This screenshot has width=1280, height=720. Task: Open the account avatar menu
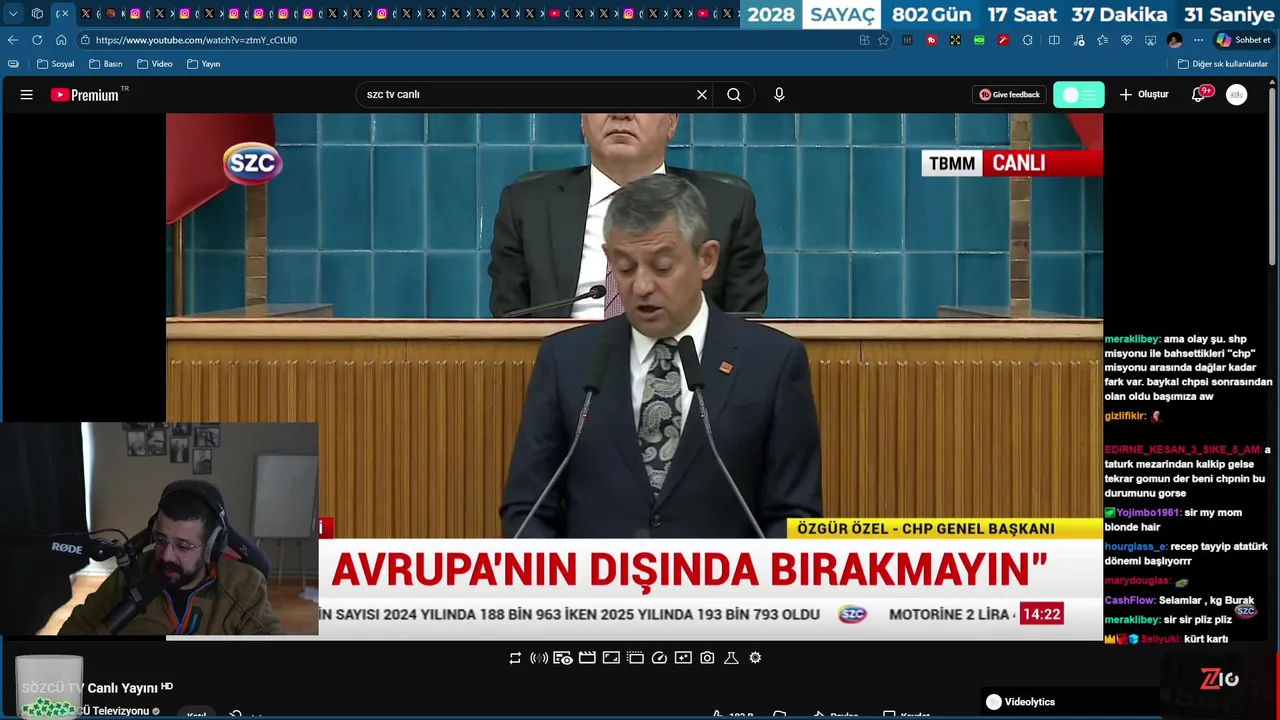coord(1237,95)
